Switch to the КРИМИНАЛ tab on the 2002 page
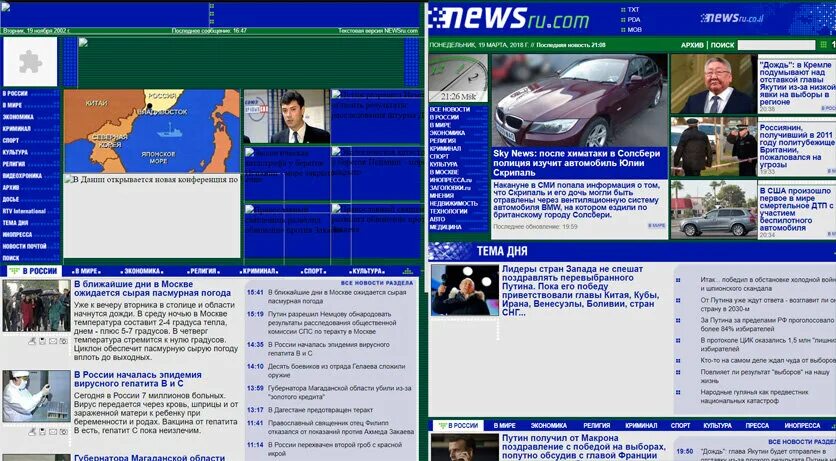The width and height of the screenshot is (836, 461). (x=259, y=271)
